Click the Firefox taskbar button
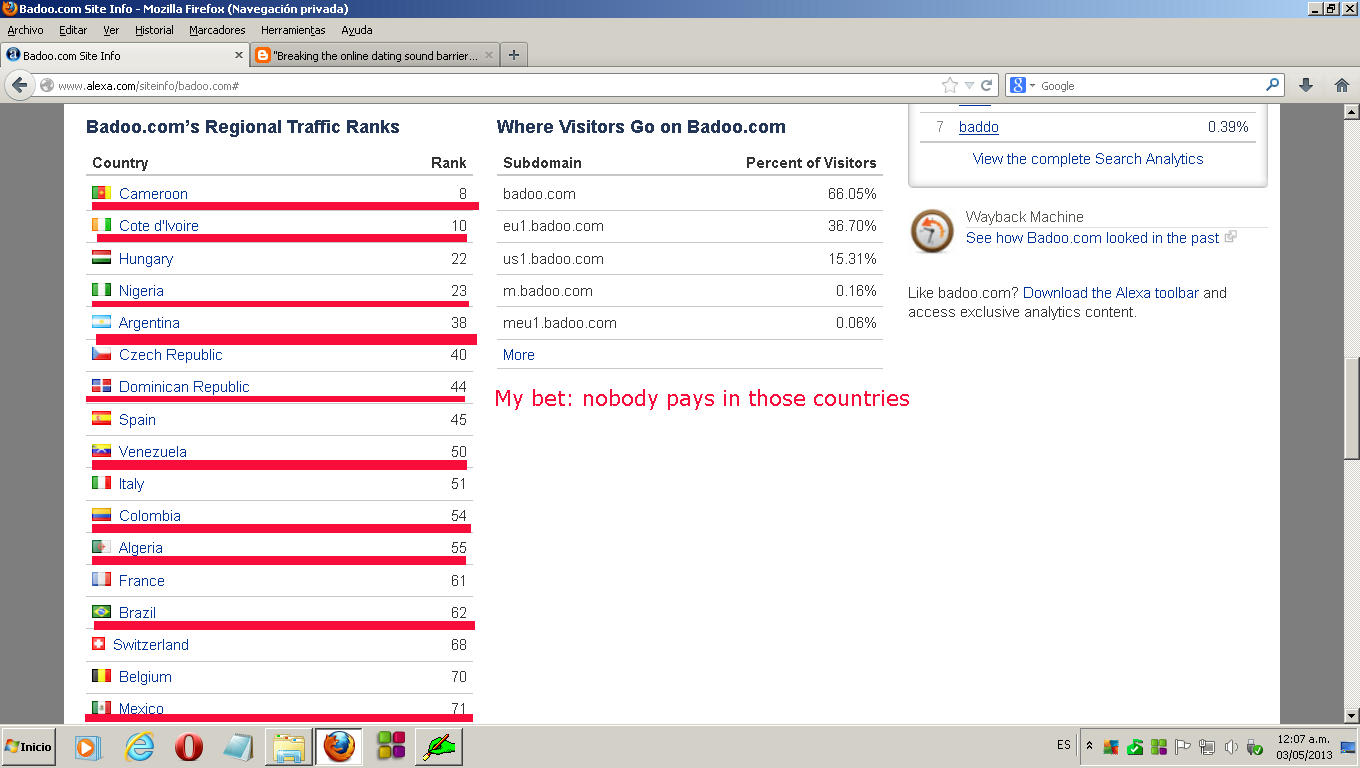This screenshot has width=1360, height=768. coord(339,747)
